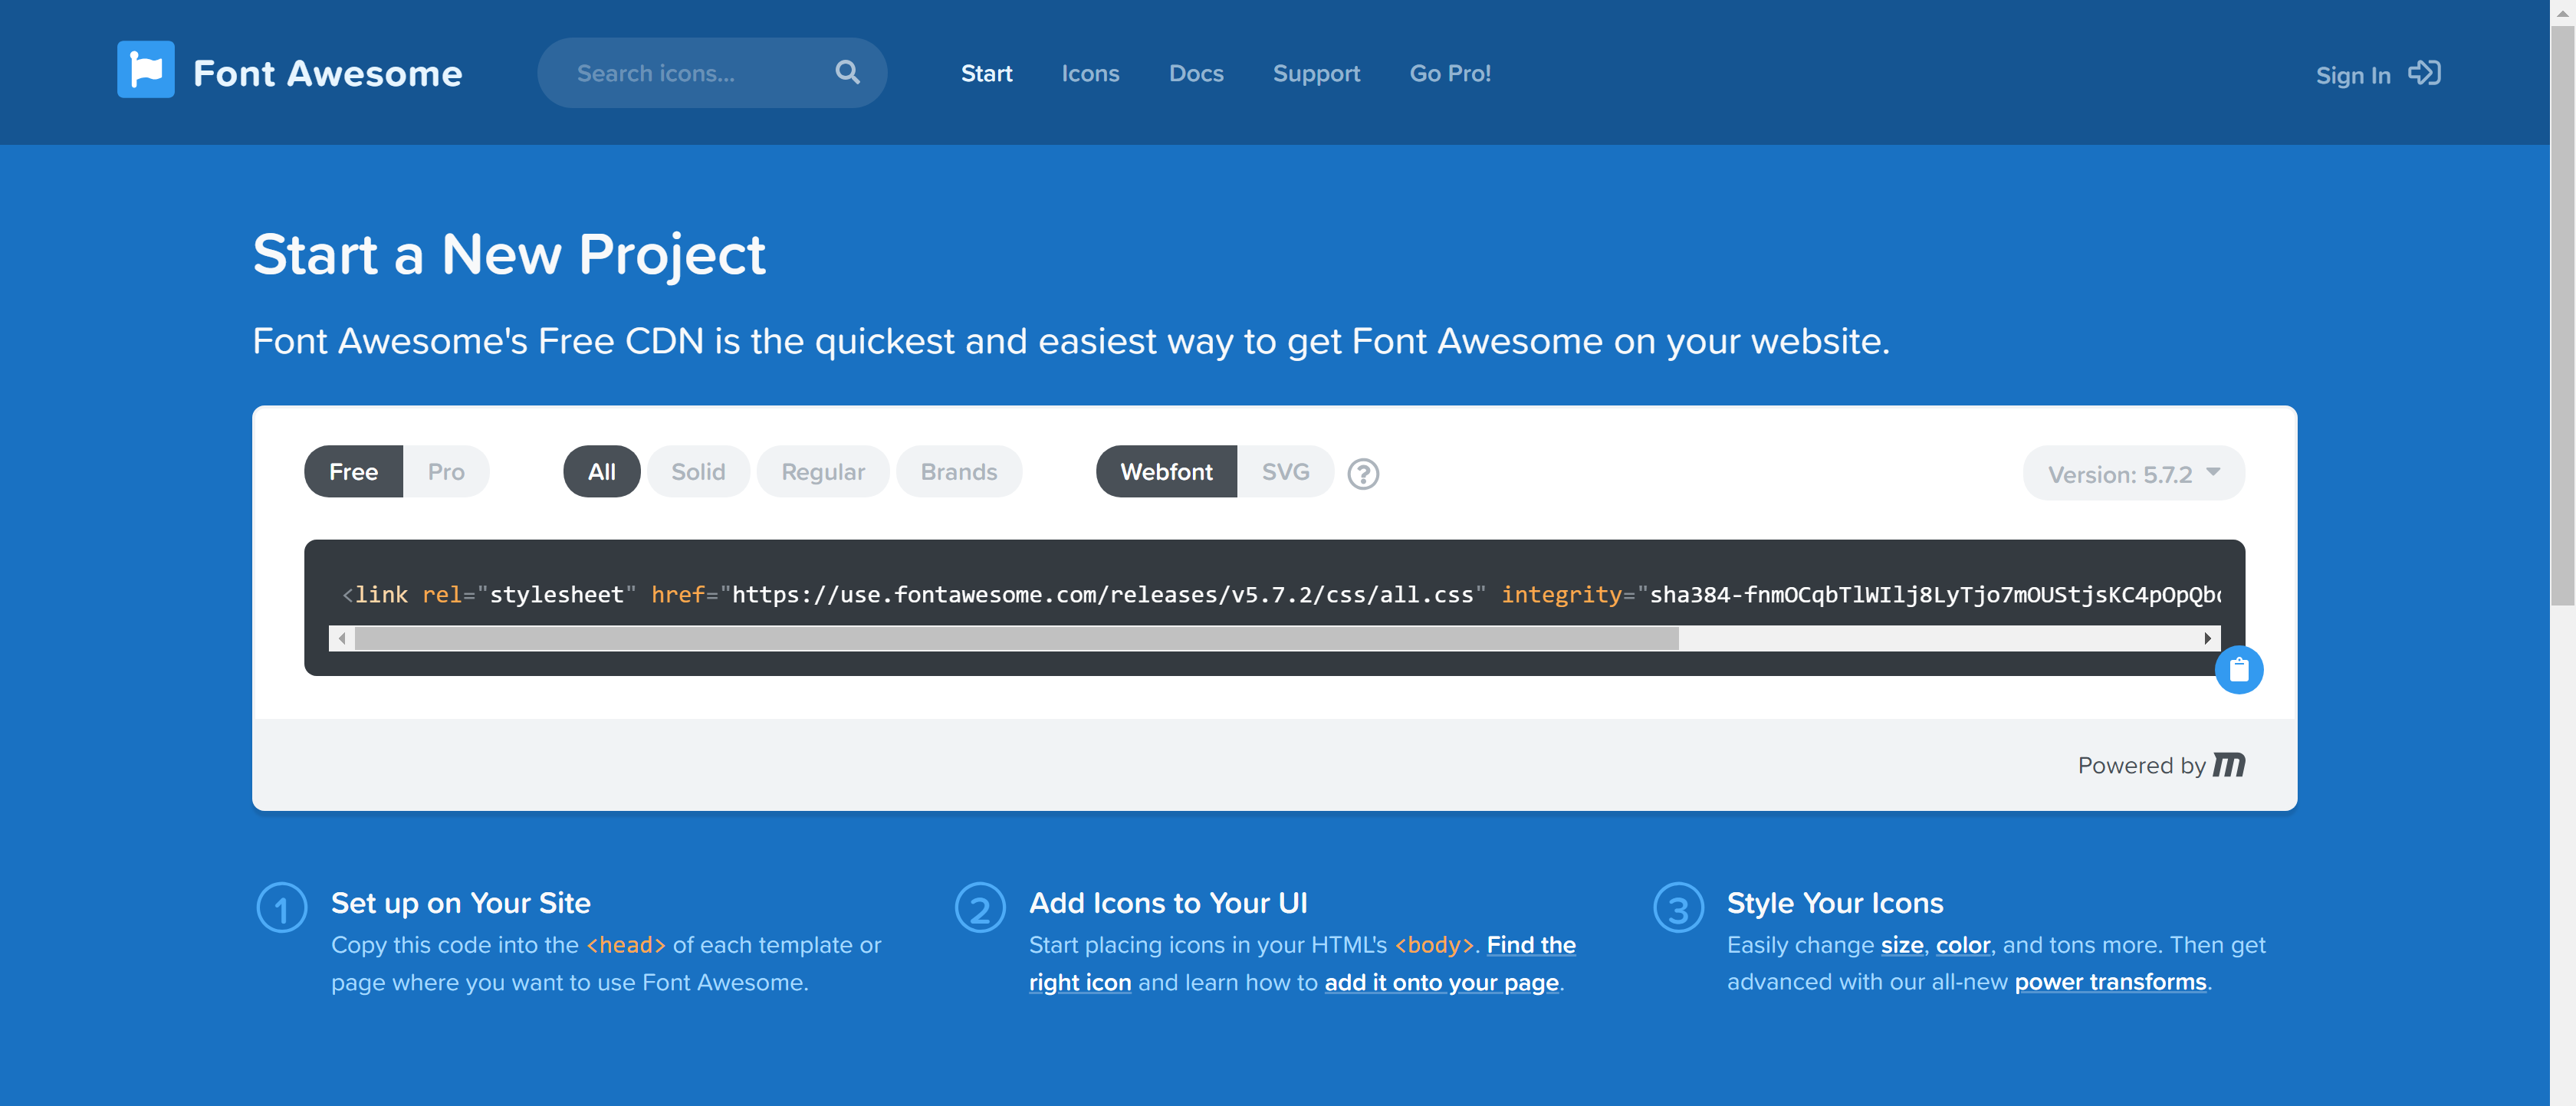
Task: Follow the 'Find the right icon' link
Action: coord(1302,963)
